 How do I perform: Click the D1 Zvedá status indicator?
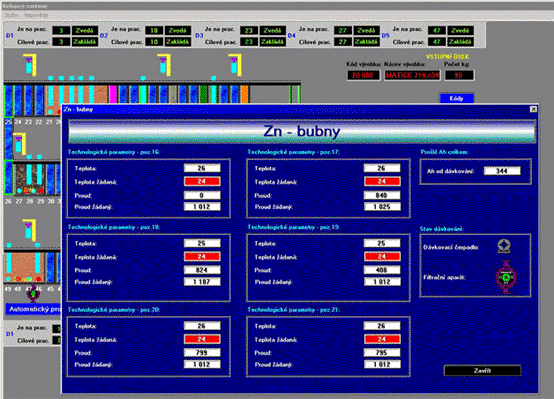coord(85,30)
